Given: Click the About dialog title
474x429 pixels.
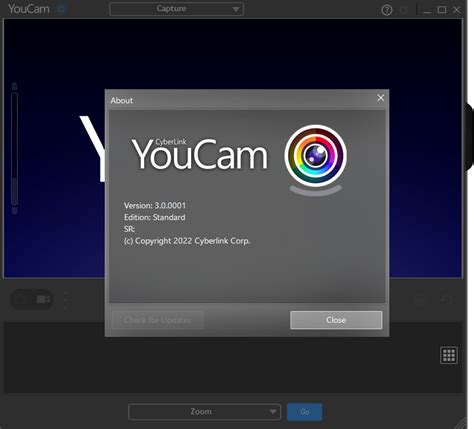Looking at the screenshot, I should [x=122, y=100].
